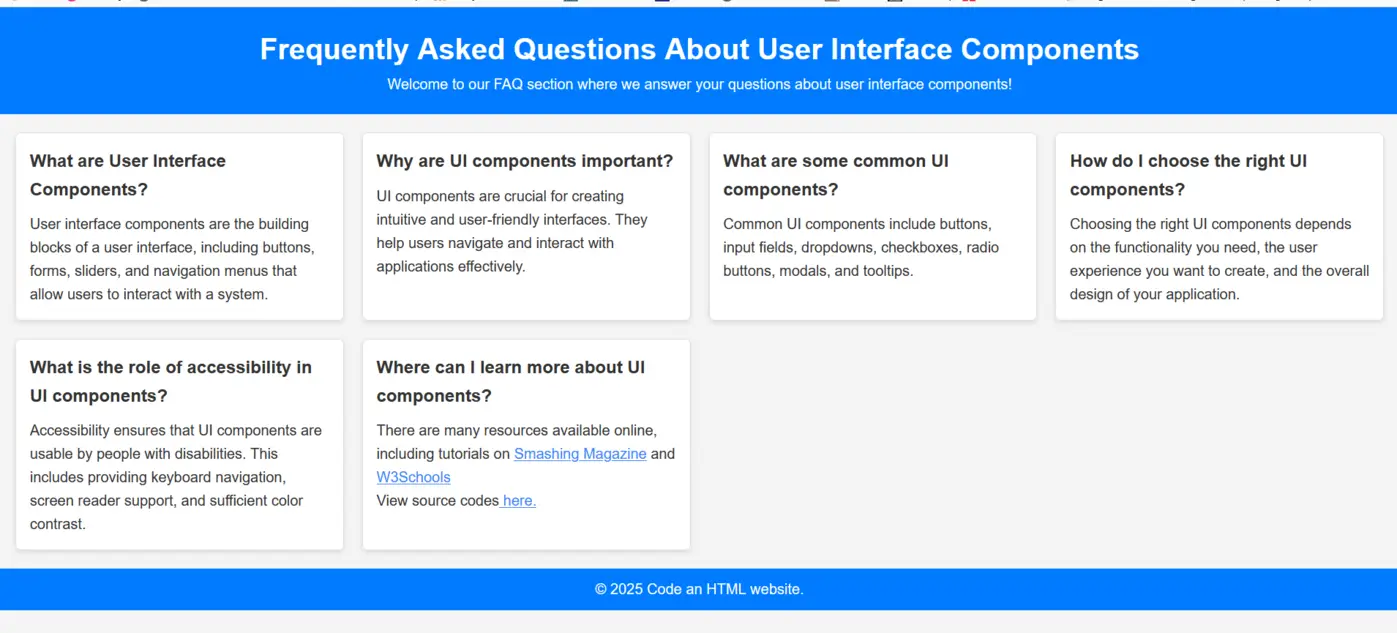Click the paragraph about keyboard navigation and contrast
The image size is (1397, 633).
click(x=176, y=477)
